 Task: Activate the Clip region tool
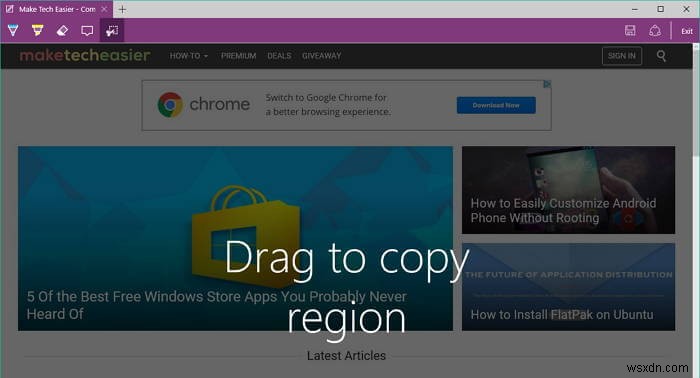(112, 30)
